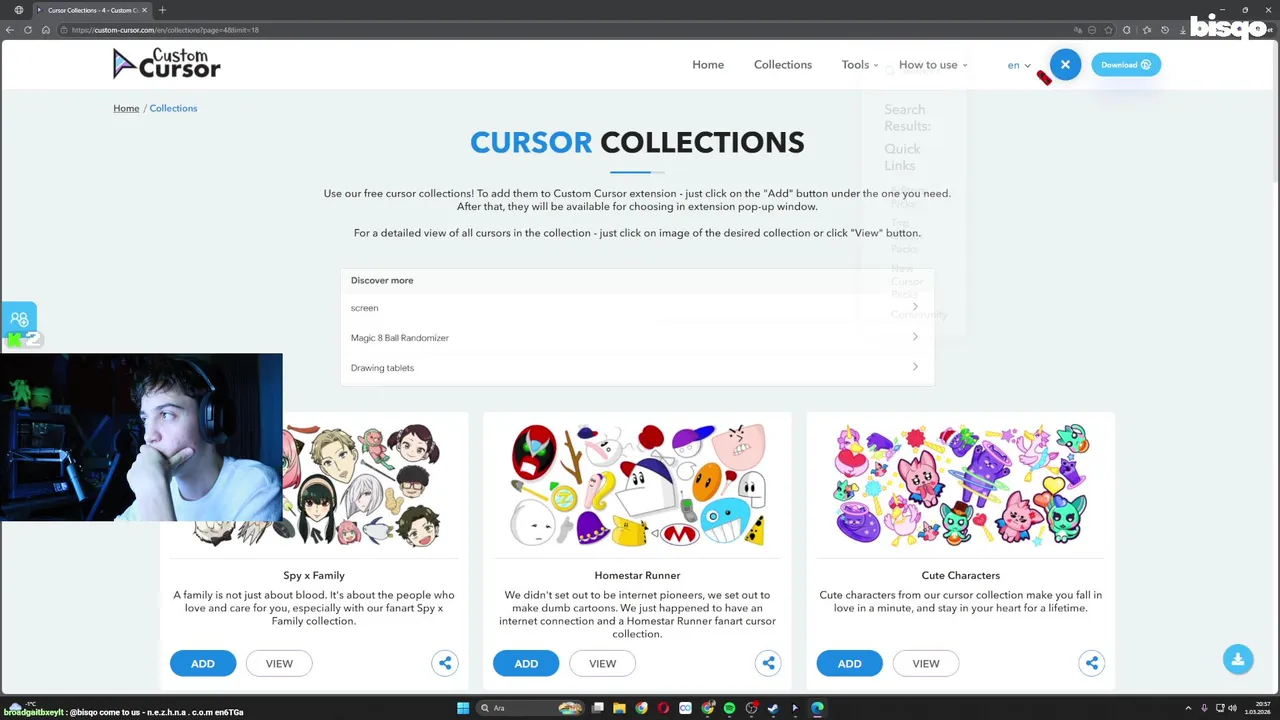This screenshot has width=1280, height=720.
Task: Open the Magic 8 Ball Randomizer link
Action: 636,338
